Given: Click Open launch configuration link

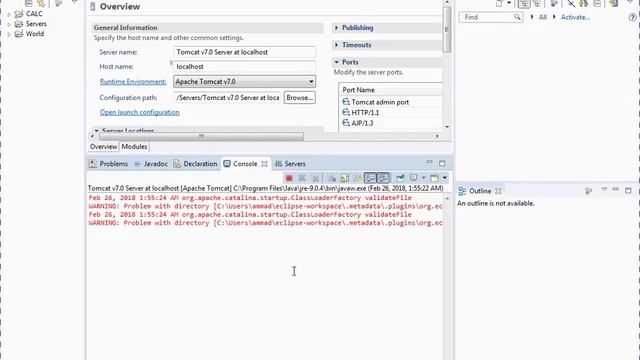Looking at the screenshot, I should 140,112.
